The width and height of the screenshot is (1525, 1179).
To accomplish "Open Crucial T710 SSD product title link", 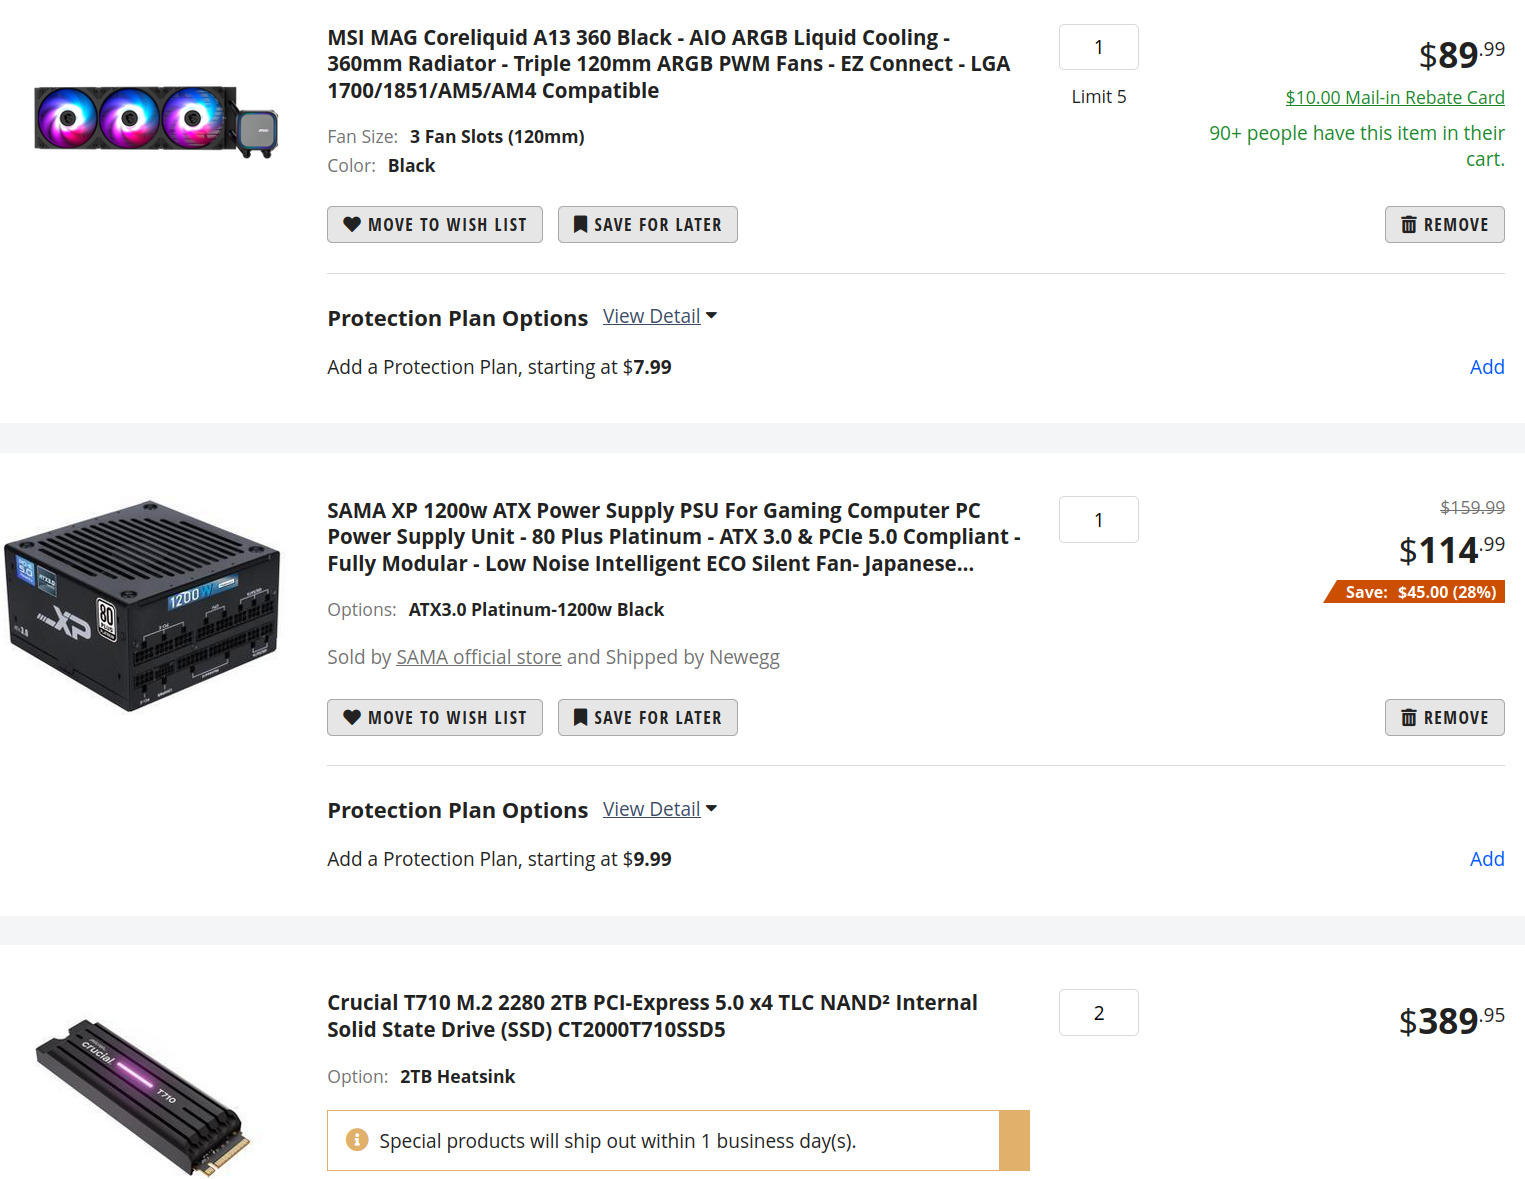I will 652,1016.
